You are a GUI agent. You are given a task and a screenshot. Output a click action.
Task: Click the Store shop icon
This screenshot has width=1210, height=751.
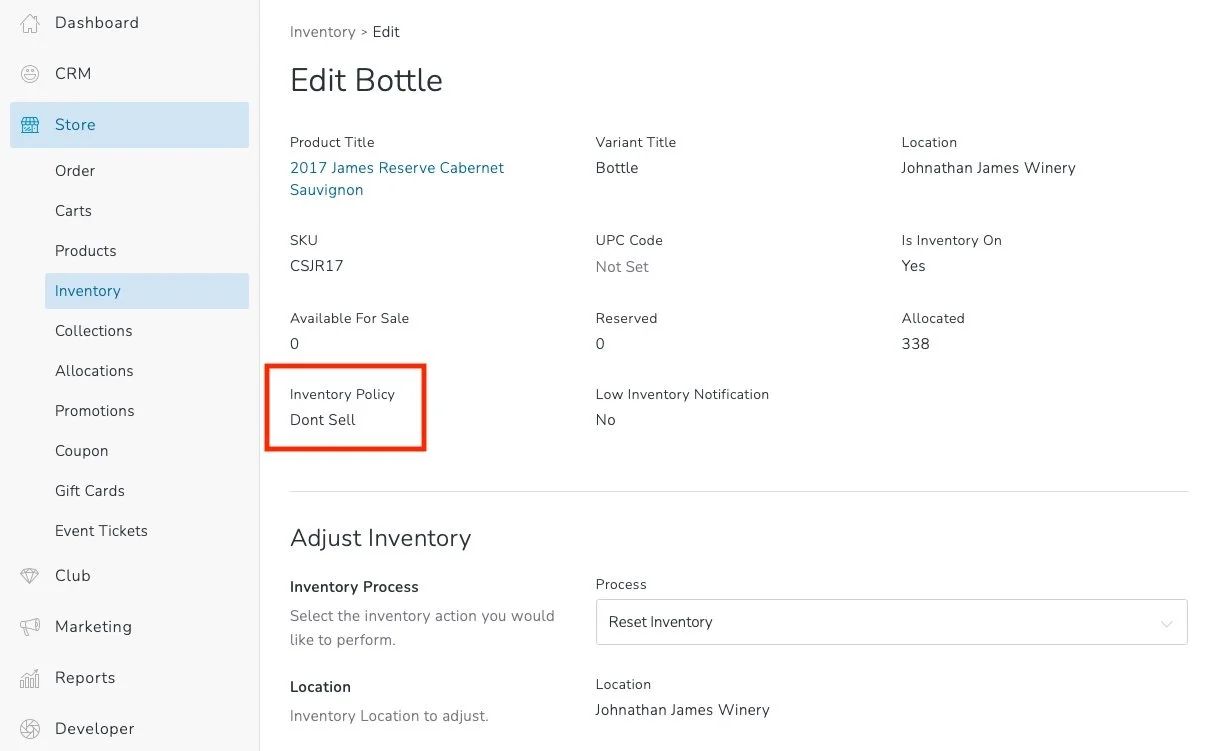tap(30, 125)
